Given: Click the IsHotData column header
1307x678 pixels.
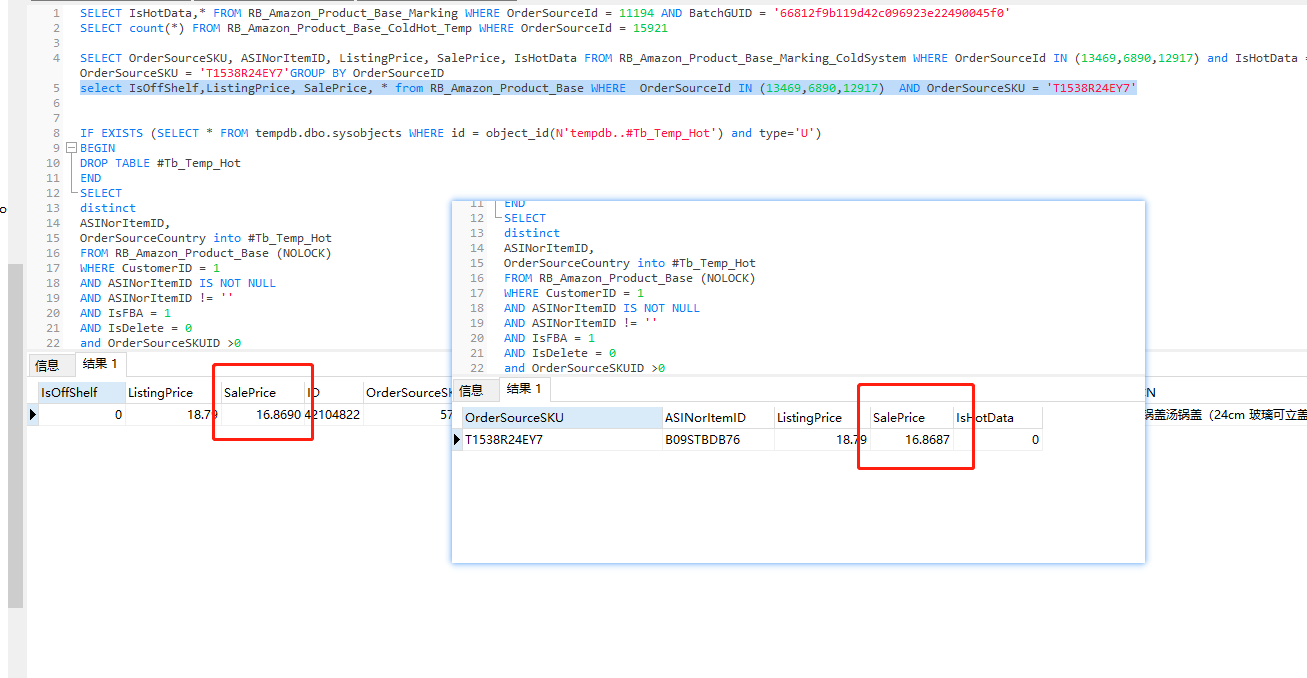Looking at the screenshot, I should click(x=998, y=417).
